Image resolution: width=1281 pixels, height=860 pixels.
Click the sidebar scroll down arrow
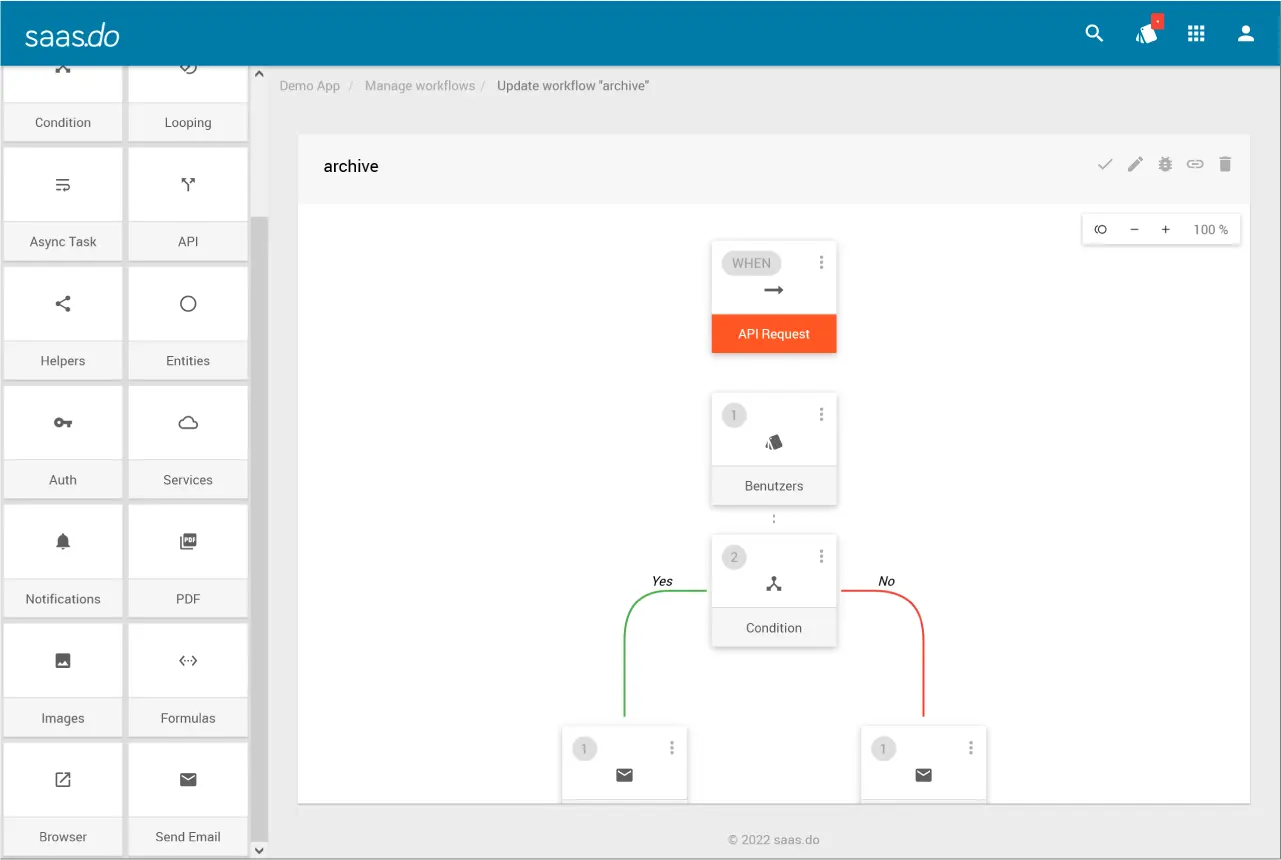[x=259, y=850]
